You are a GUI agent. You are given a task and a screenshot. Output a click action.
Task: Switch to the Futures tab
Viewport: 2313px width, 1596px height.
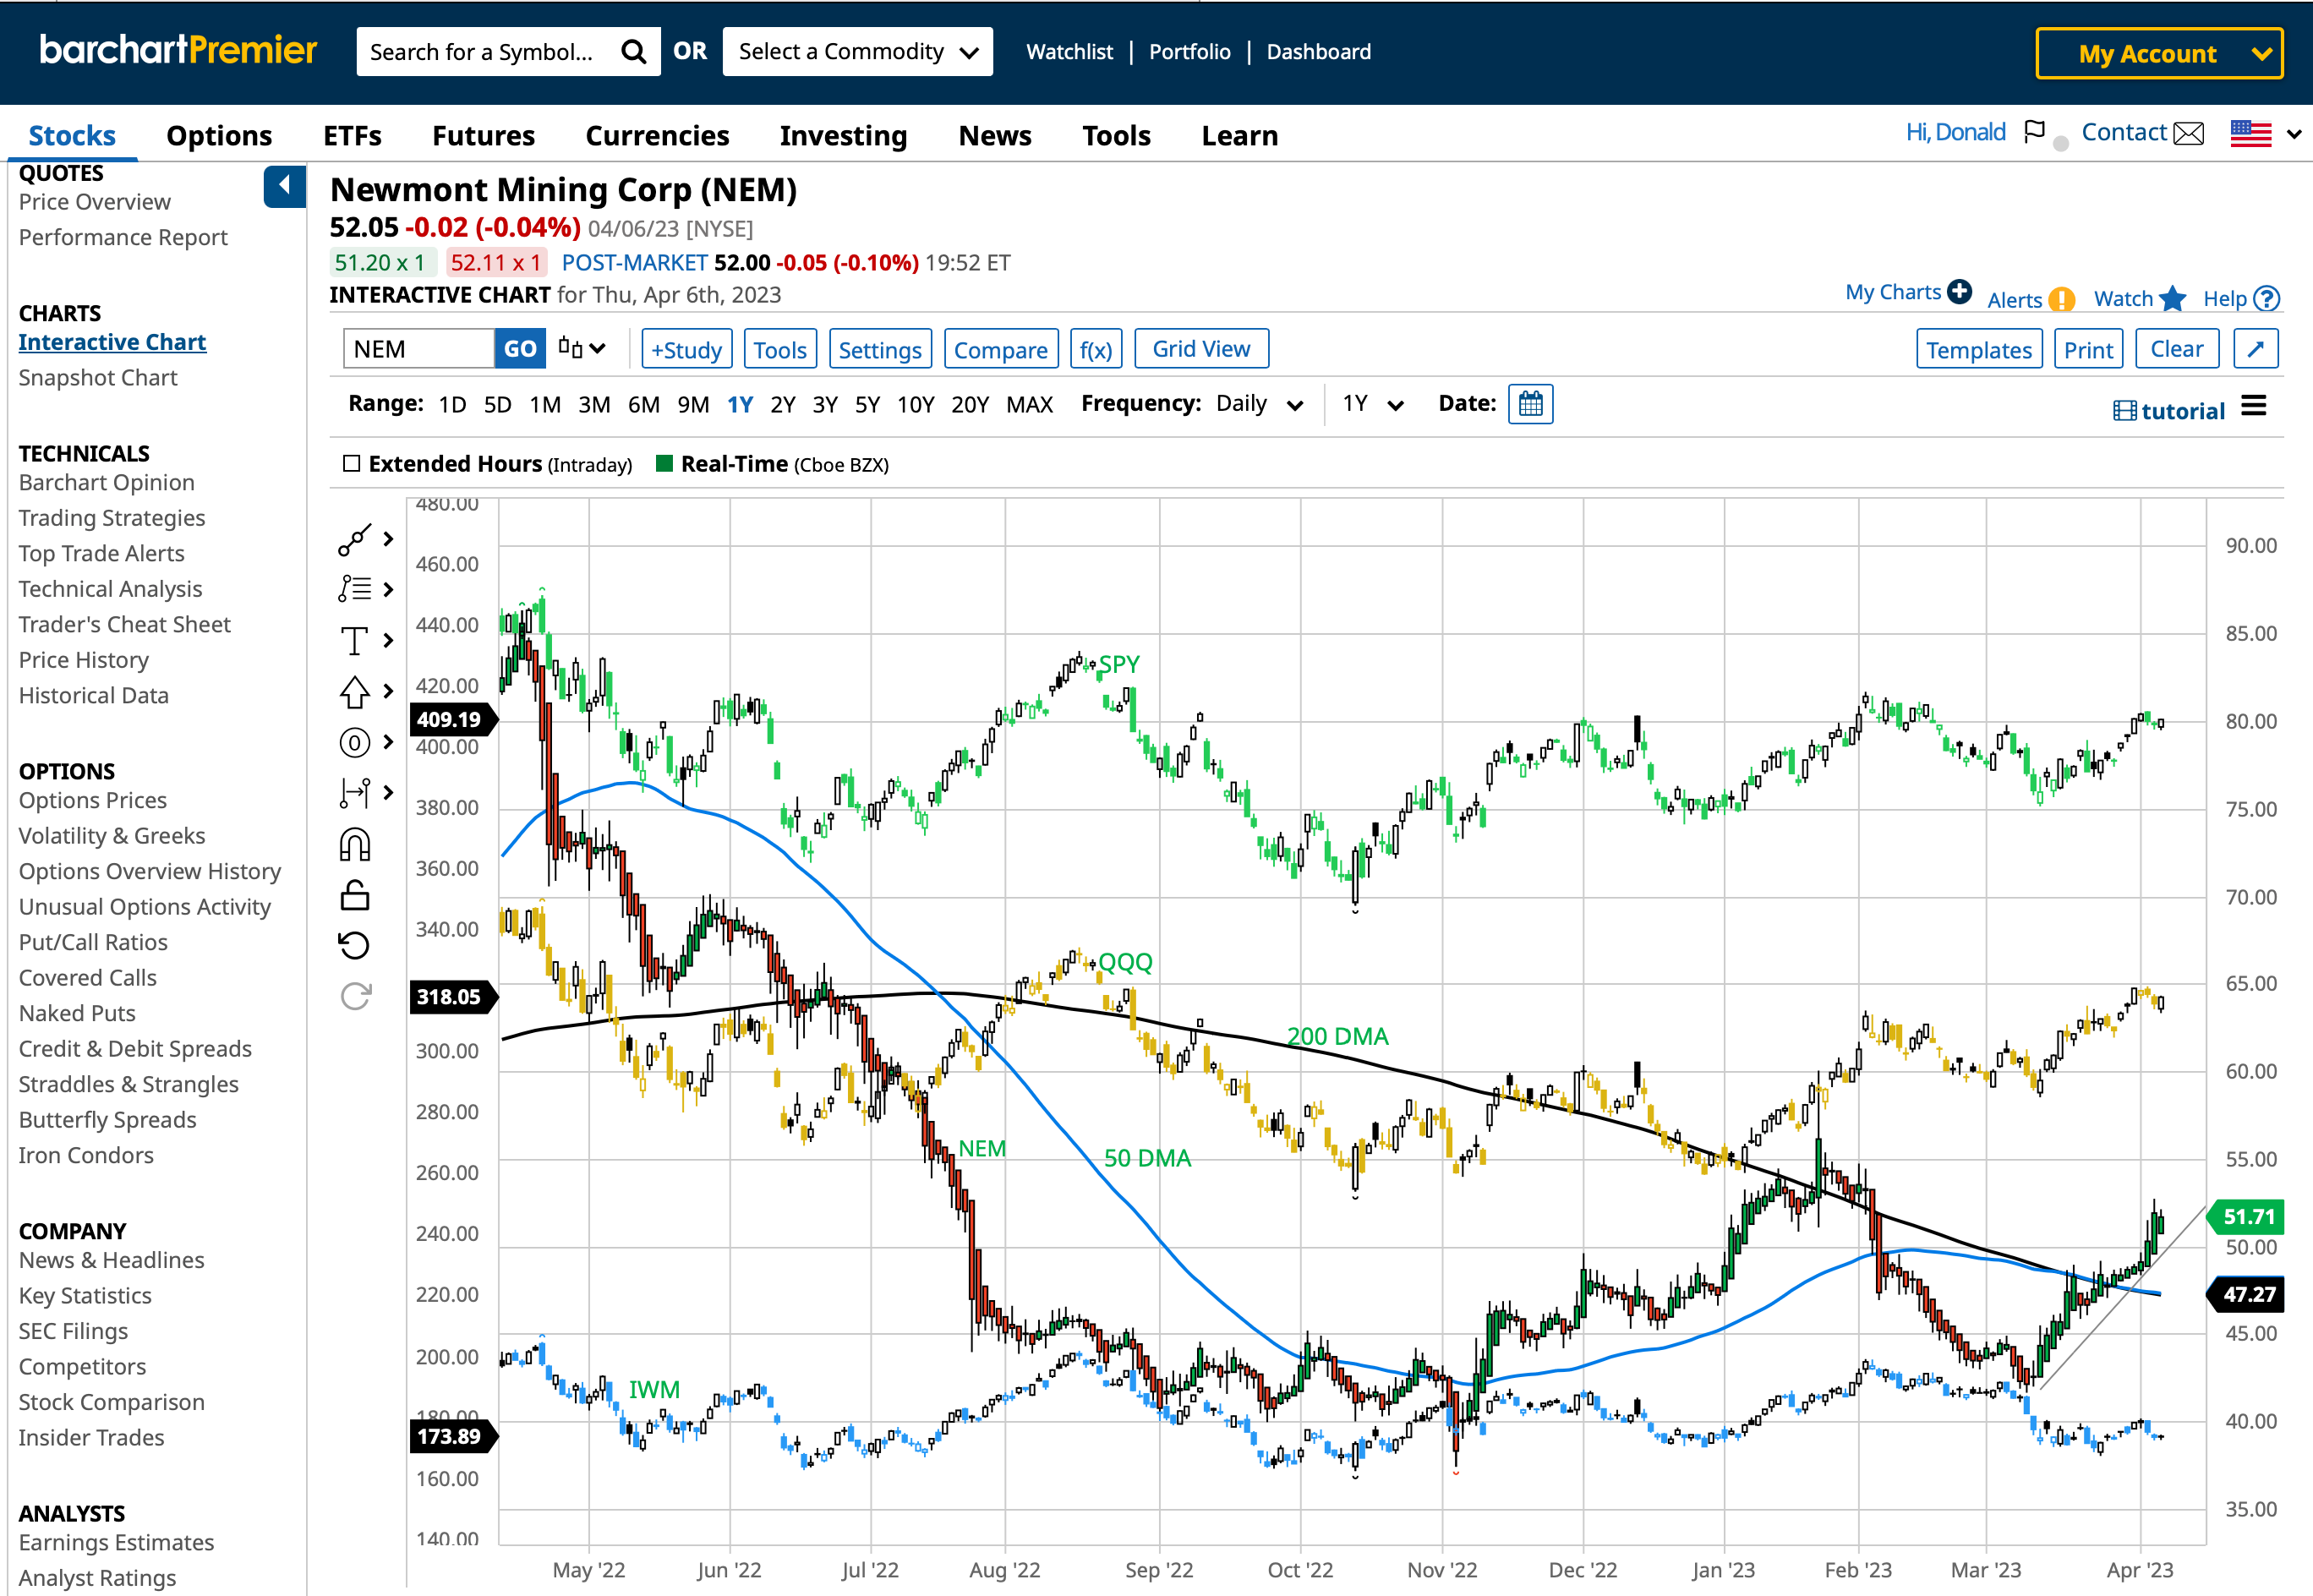pos(483,135)
